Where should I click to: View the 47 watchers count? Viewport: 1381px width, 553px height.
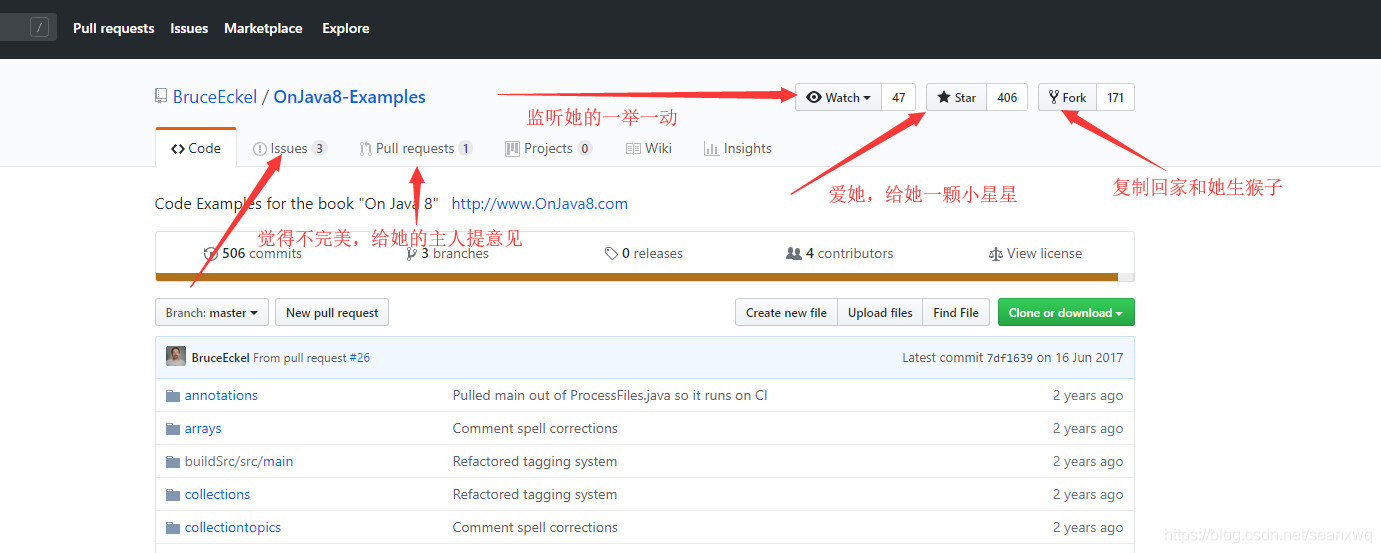[x=899, y=97]
